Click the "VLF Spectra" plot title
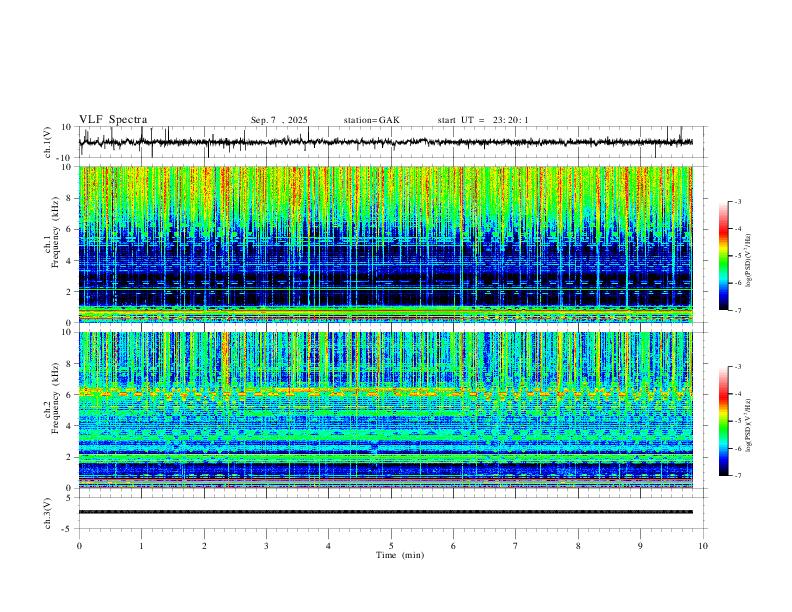792x612 pixels. [x=113, y=120]
